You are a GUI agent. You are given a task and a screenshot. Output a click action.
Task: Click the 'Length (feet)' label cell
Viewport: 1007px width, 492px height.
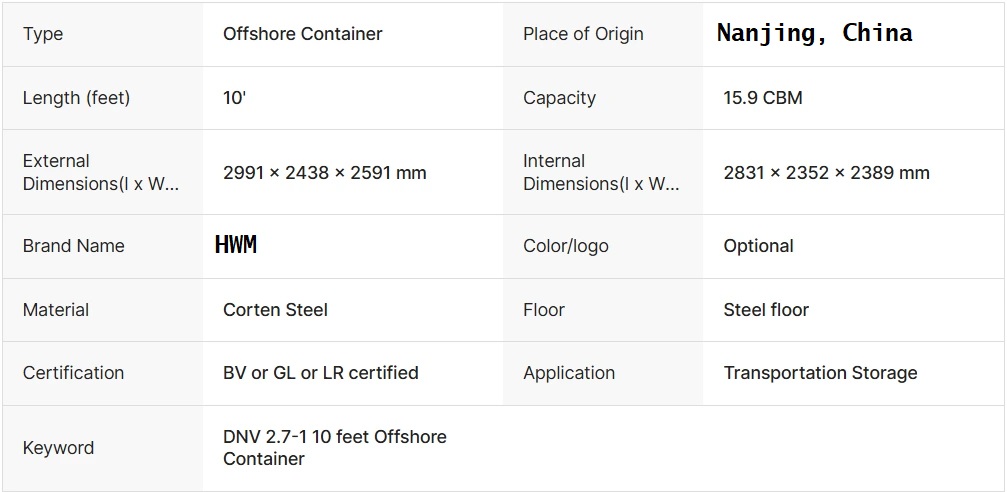76,98
